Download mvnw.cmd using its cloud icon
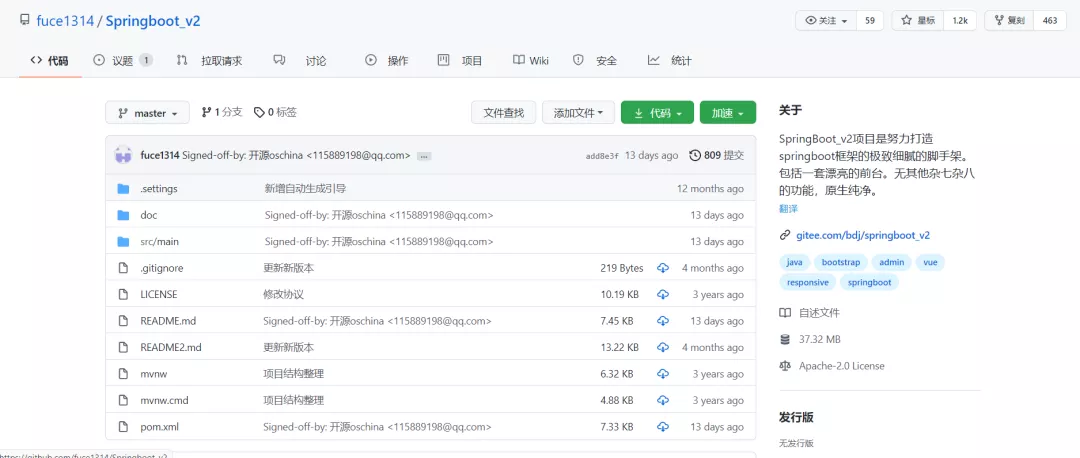This screenshot has height=458, width=1080. (x=663, y=400)
